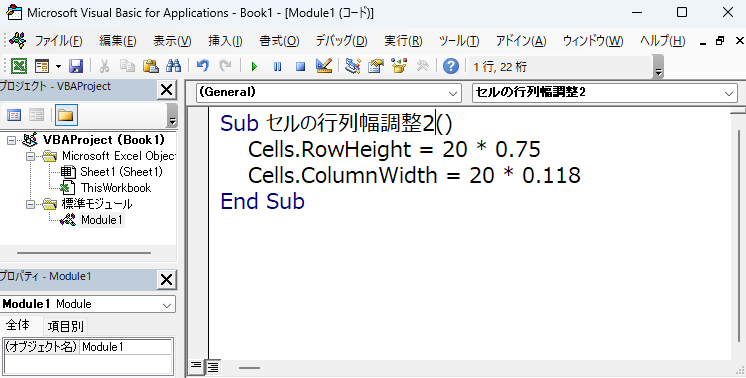Image resolution: width=746 pixels, height=378 pixels.
Task: Collapse the Microsoft Excel Objects folder
Action: (30, 156)
